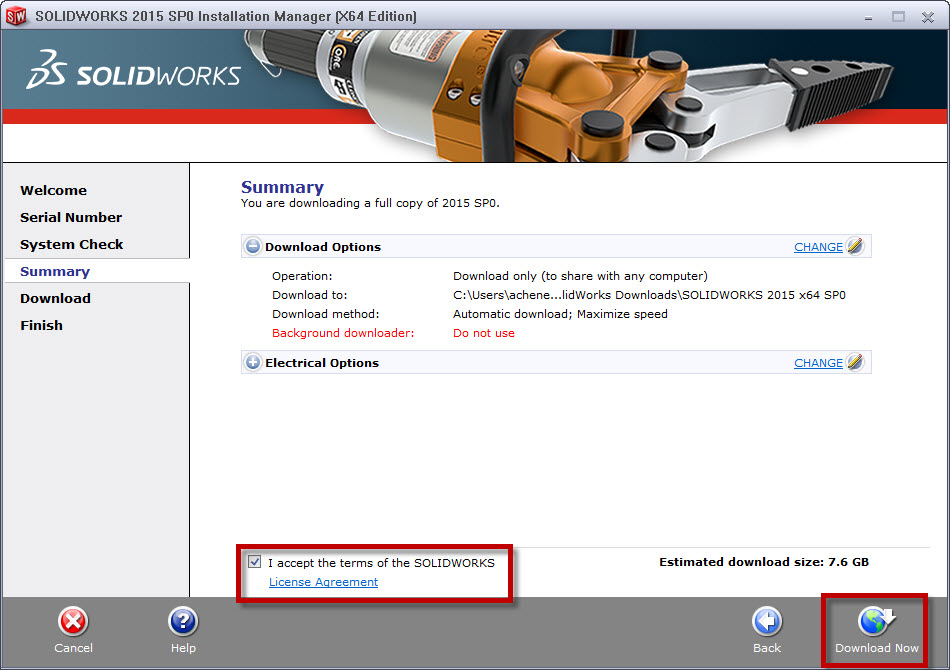Viewport: 950px width, 670px height.
Task: Click the 'Estimated download size: 7.6 GB' text
Action: coord(764,562)
